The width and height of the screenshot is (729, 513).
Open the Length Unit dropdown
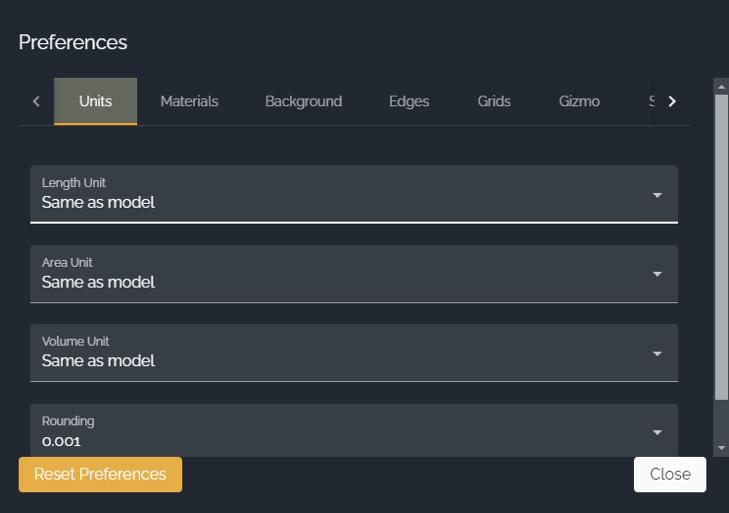(x=340, y=194)
